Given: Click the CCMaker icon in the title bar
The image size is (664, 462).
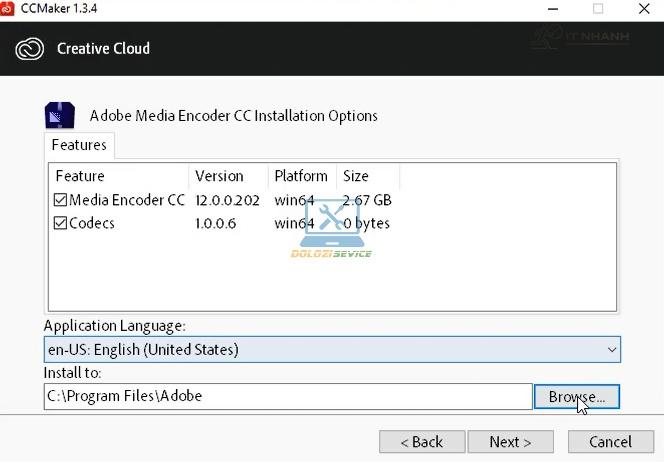Looking at the screenshot, I should (x=10, y=9).
